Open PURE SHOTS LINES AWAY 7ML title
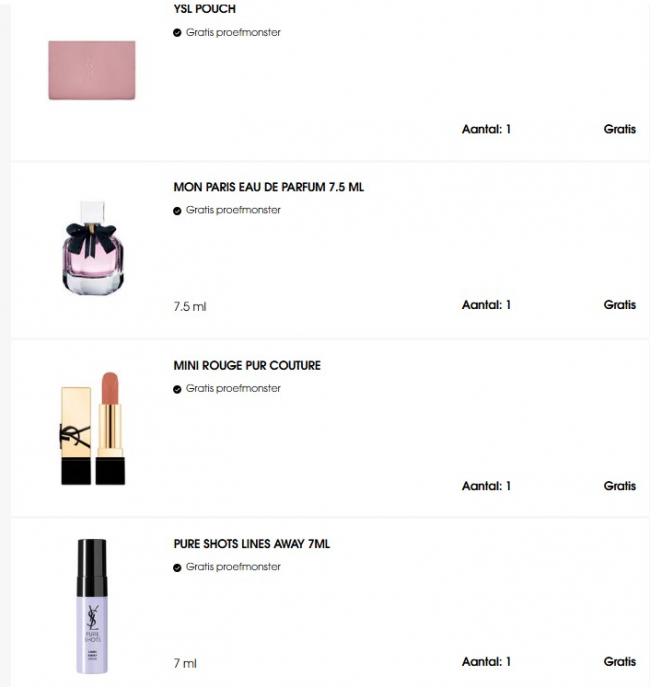The width and height of the screenshot is (650, 687). [251, 544]
